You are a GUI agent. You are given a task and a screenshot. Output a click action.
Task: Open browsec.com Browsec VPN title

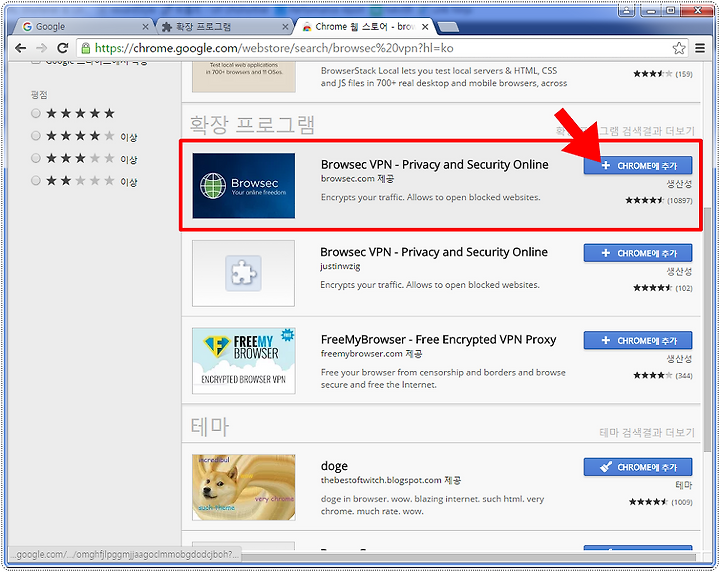[434, 164]
